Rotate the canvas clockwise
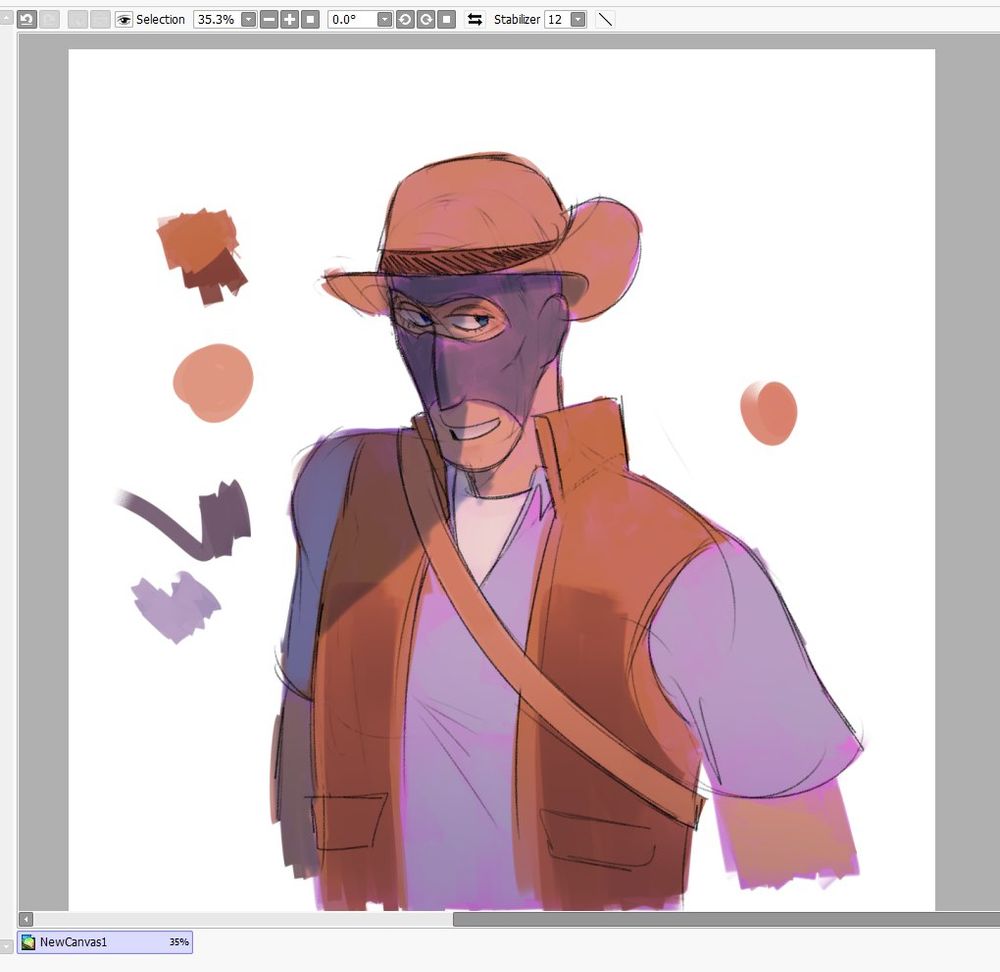The height and width of the screenshot is (972, 1000). pos(427,18)
